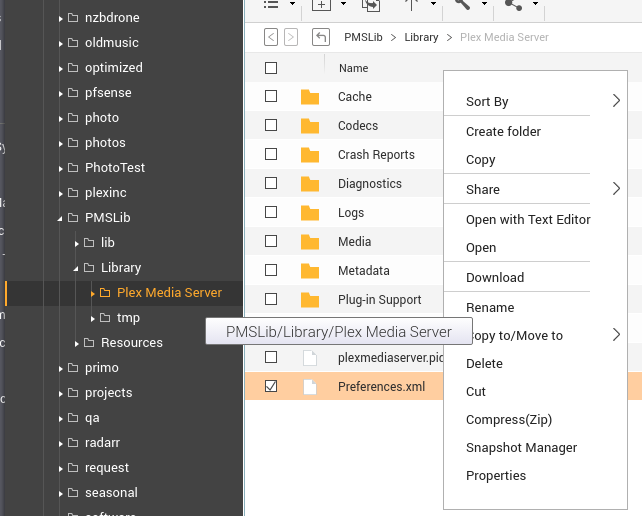Check the Cache folder checkbox
Viewport: 642px width, 516px height.
271,96
